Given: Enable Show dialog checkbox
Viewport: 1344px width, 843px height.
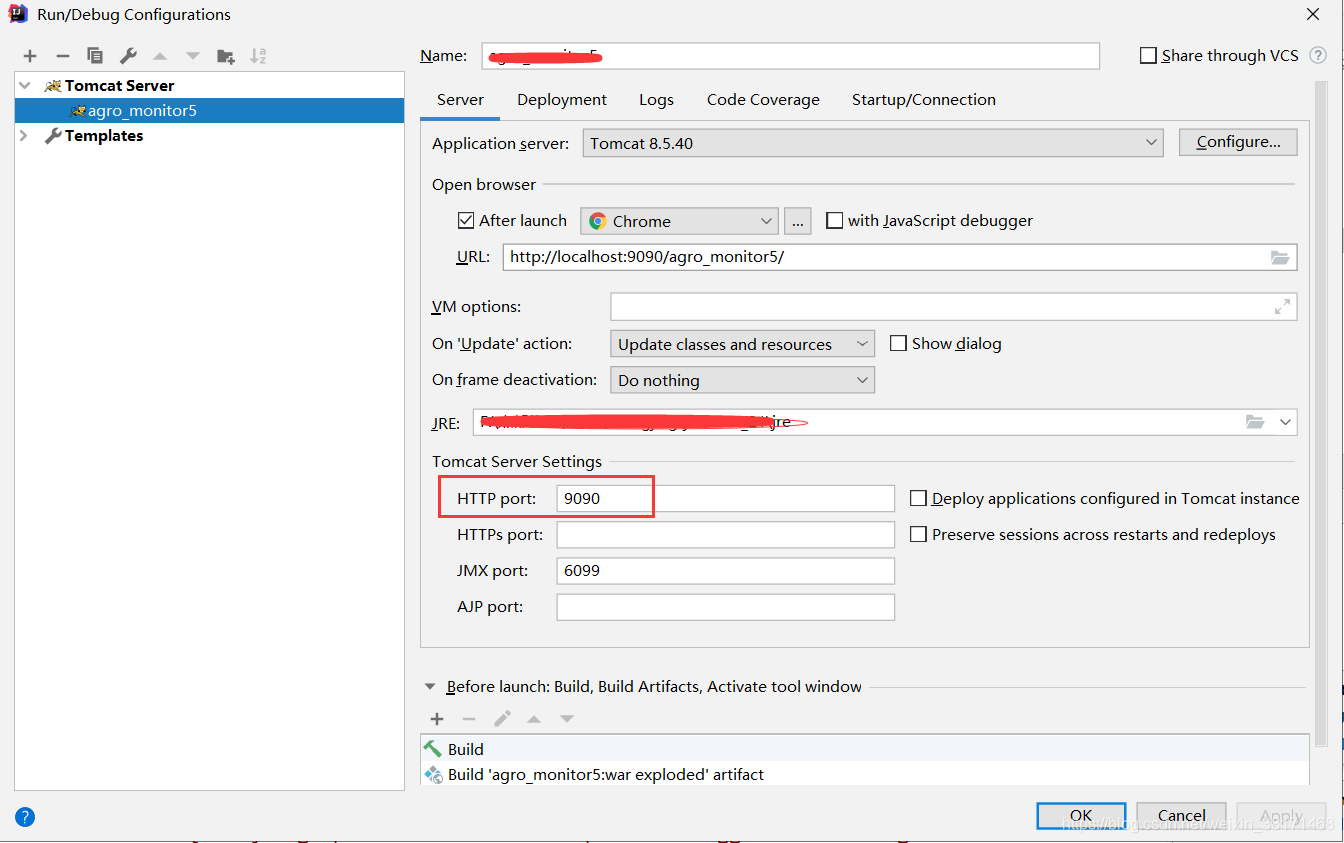Looking at the screenshot, I should [898, 343].
